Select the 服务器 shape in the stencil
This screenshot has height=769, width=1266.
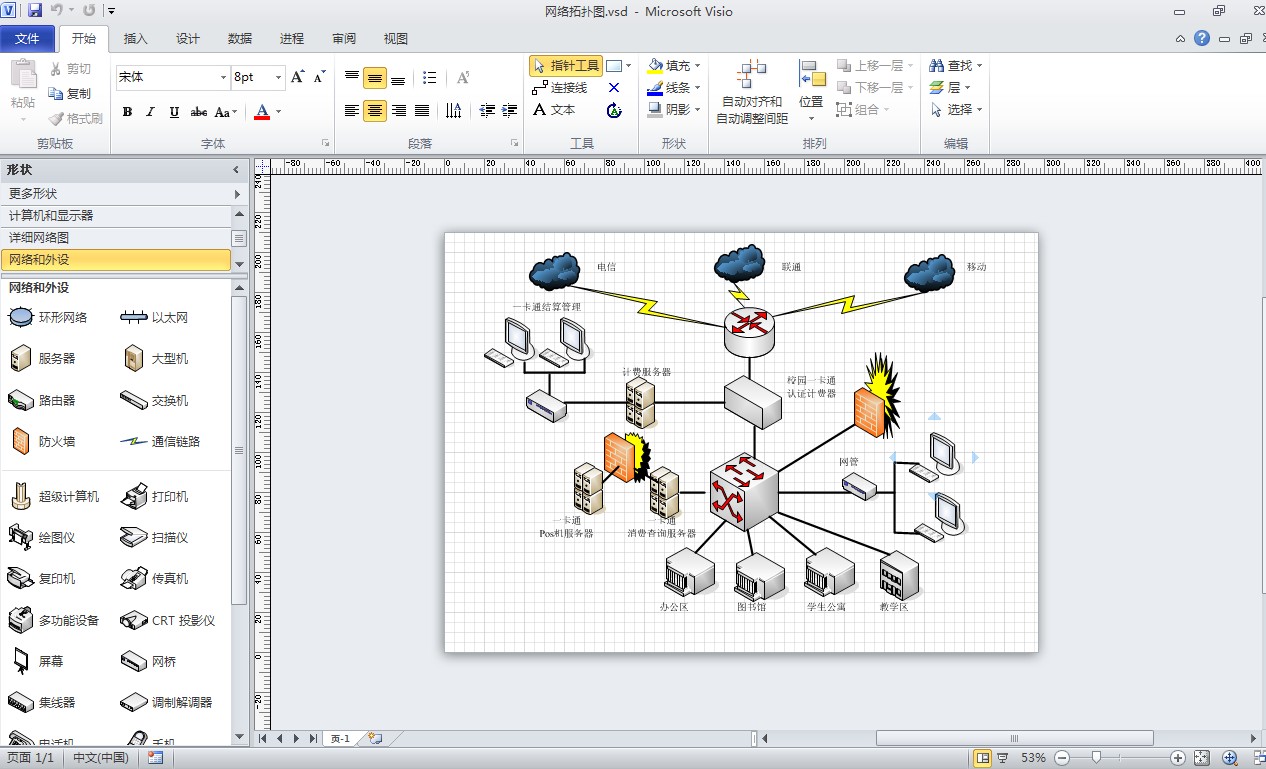45,358
